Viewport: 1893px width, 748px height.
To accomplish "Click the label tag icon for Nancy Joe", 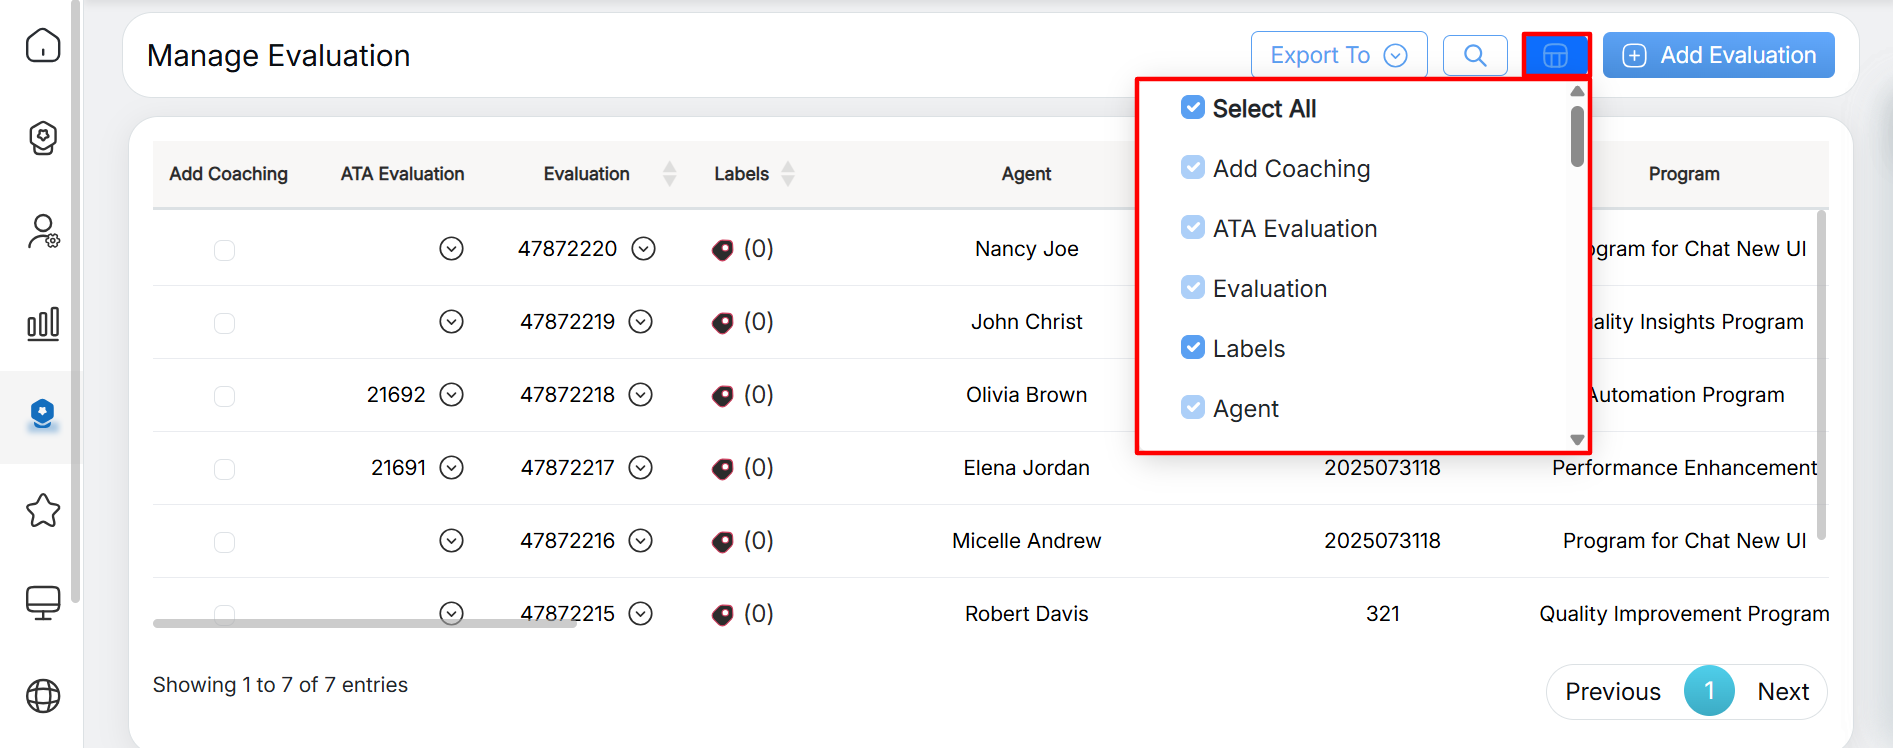I will coord(722,250).
